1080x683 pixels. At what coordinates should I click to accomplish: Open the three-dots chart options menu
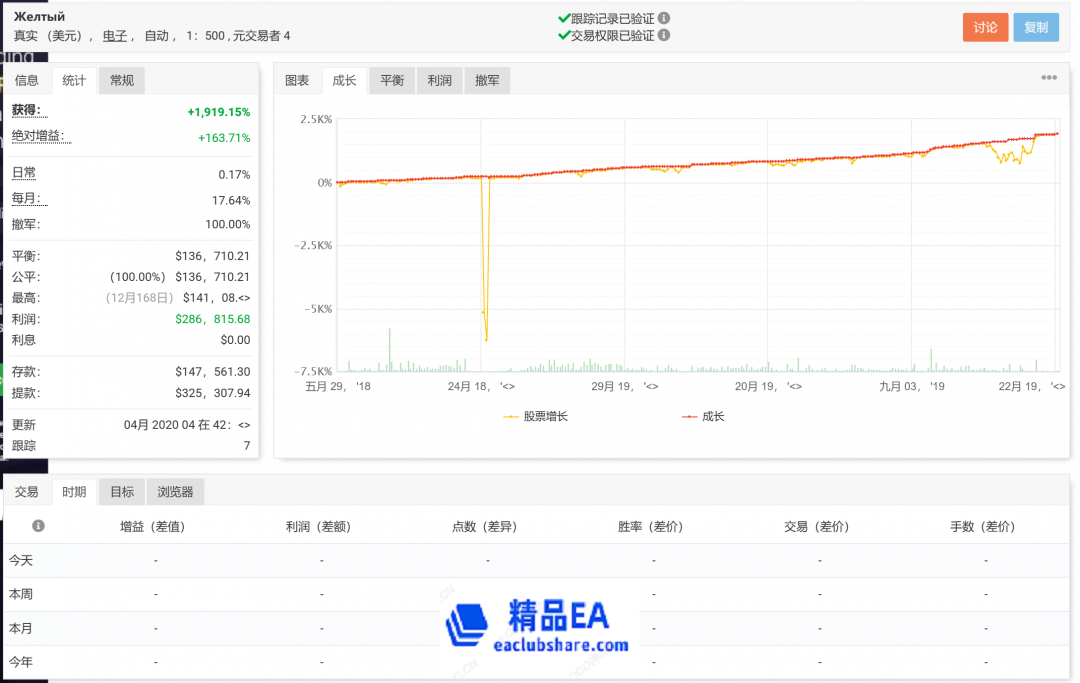tap(1048, 78)
